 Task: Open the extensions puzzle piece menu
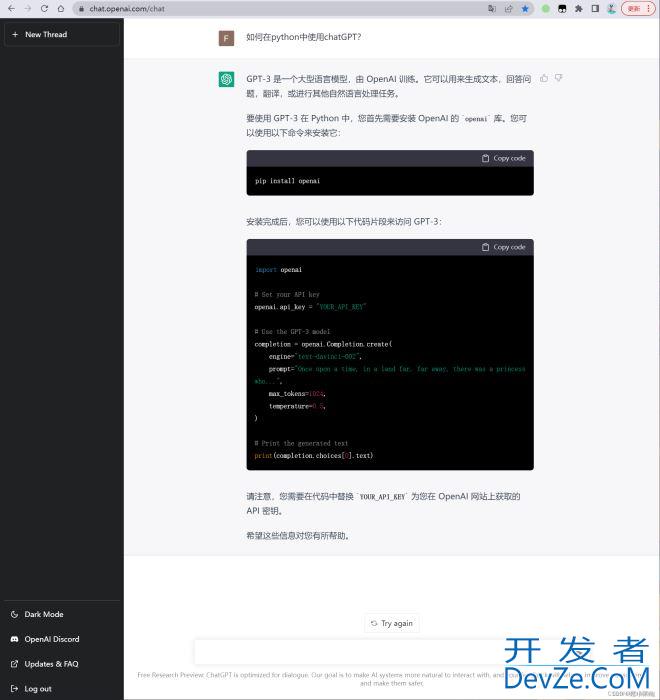point(579,8)
